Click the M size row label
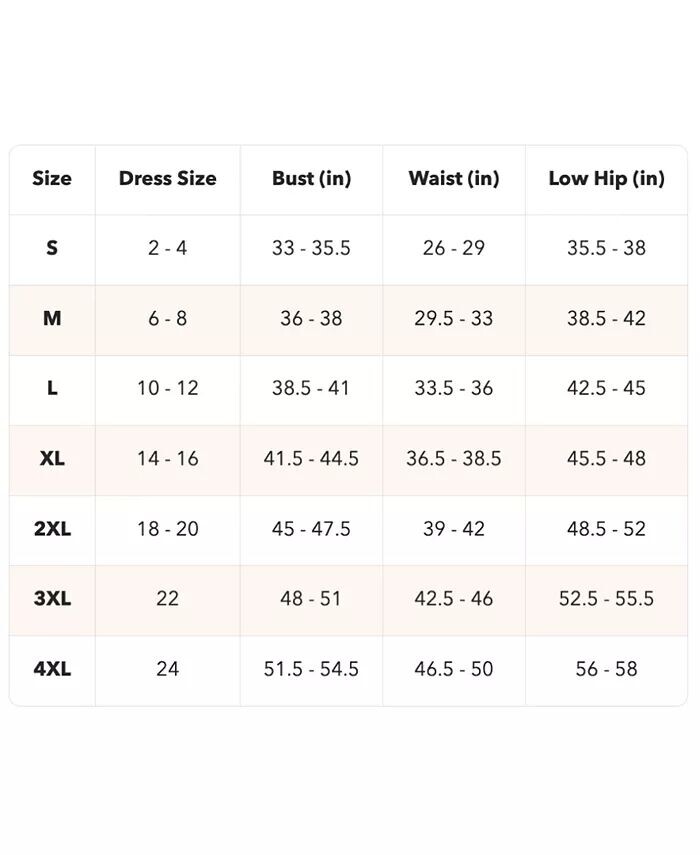 [x=52, y=318]
